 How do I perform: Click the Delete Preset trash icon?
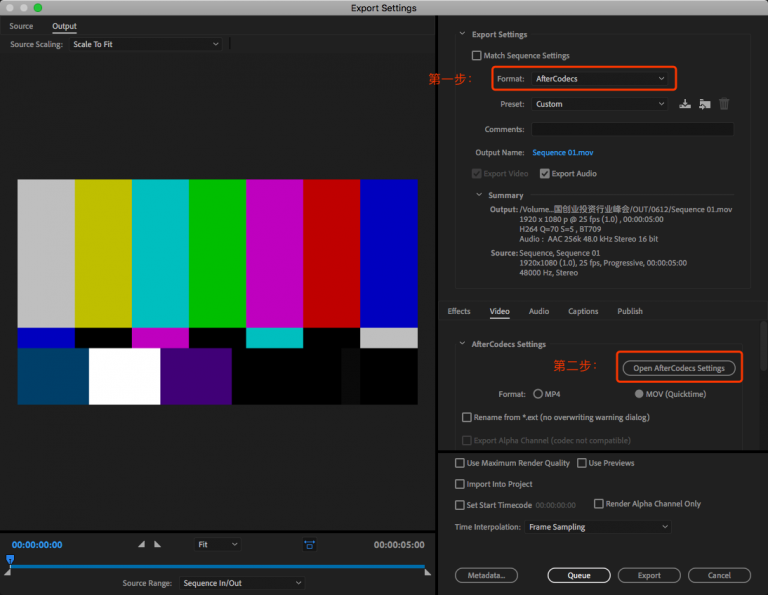click(x=724, y=104)
